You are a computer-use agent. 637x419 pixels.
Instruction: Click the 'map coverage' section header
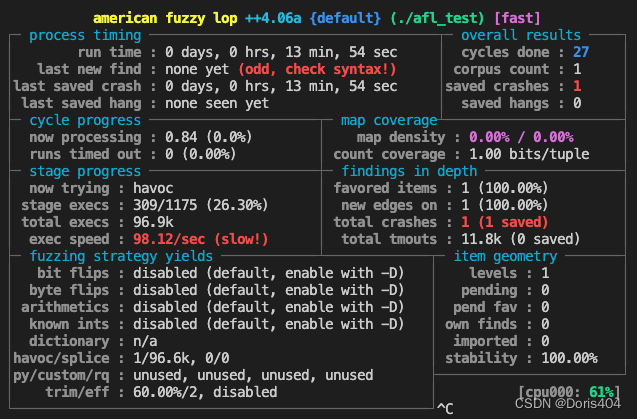(x=389, y=121)
